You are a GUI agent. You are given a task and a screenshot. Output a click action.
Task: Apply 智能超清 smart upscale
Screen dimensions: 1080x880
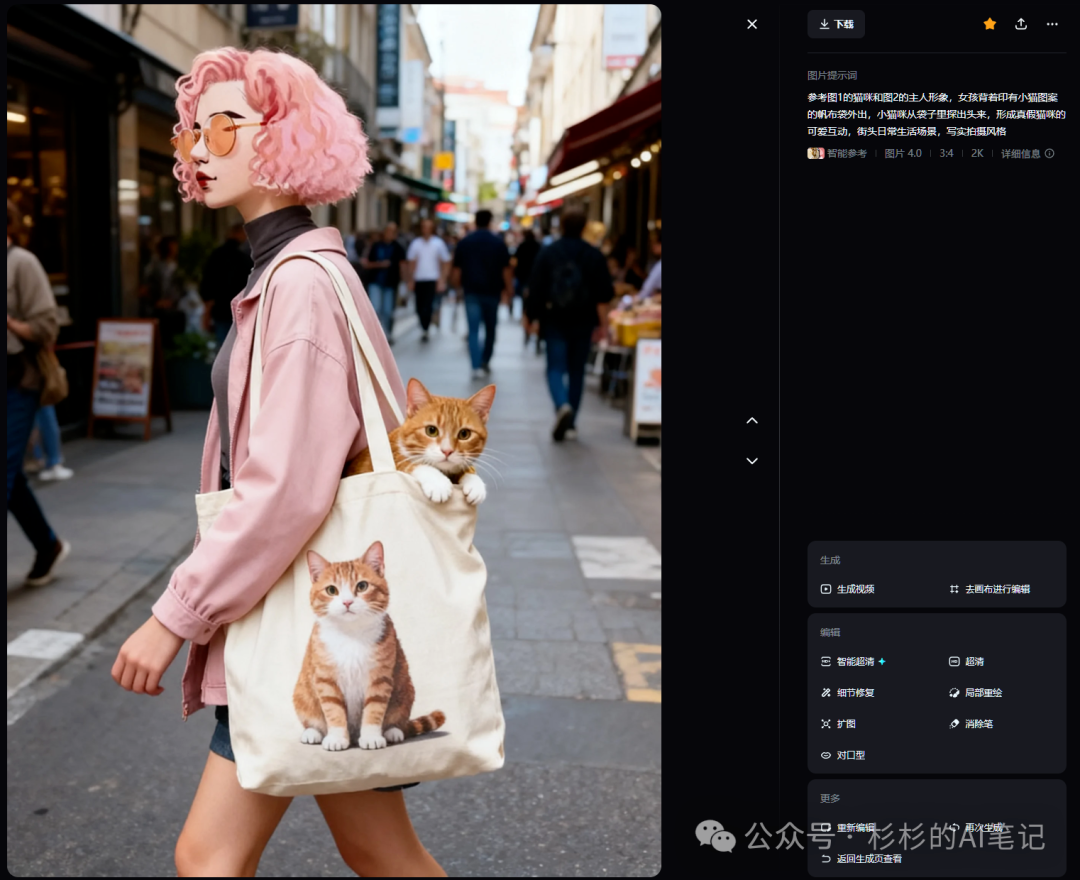click(x=853, y=661)
